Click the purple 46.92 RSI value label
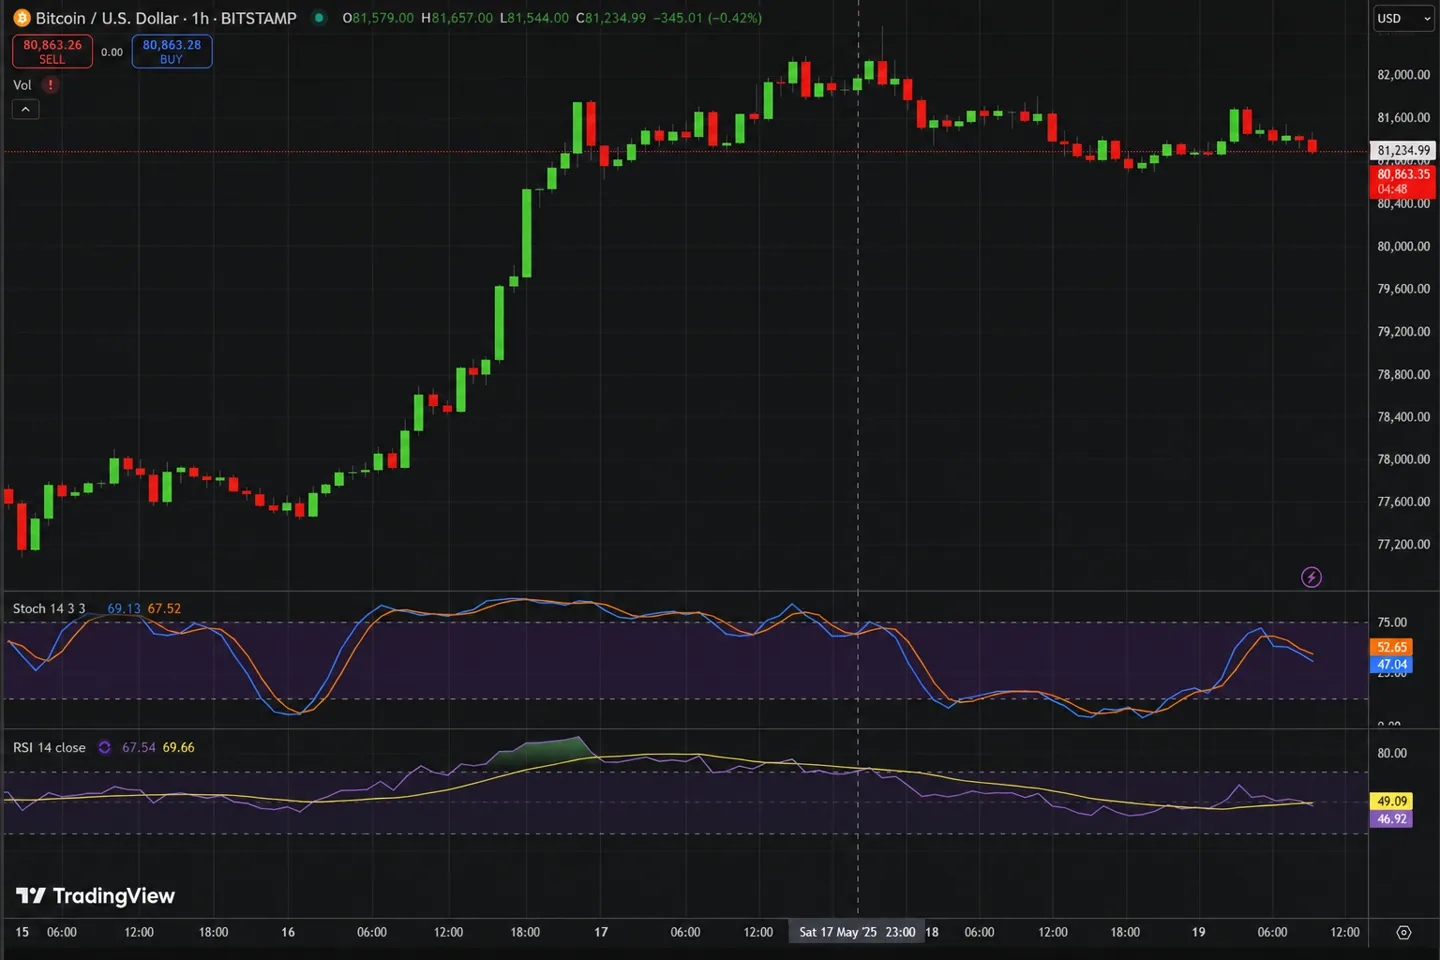1440x960 pixels. click(1392, 819)
